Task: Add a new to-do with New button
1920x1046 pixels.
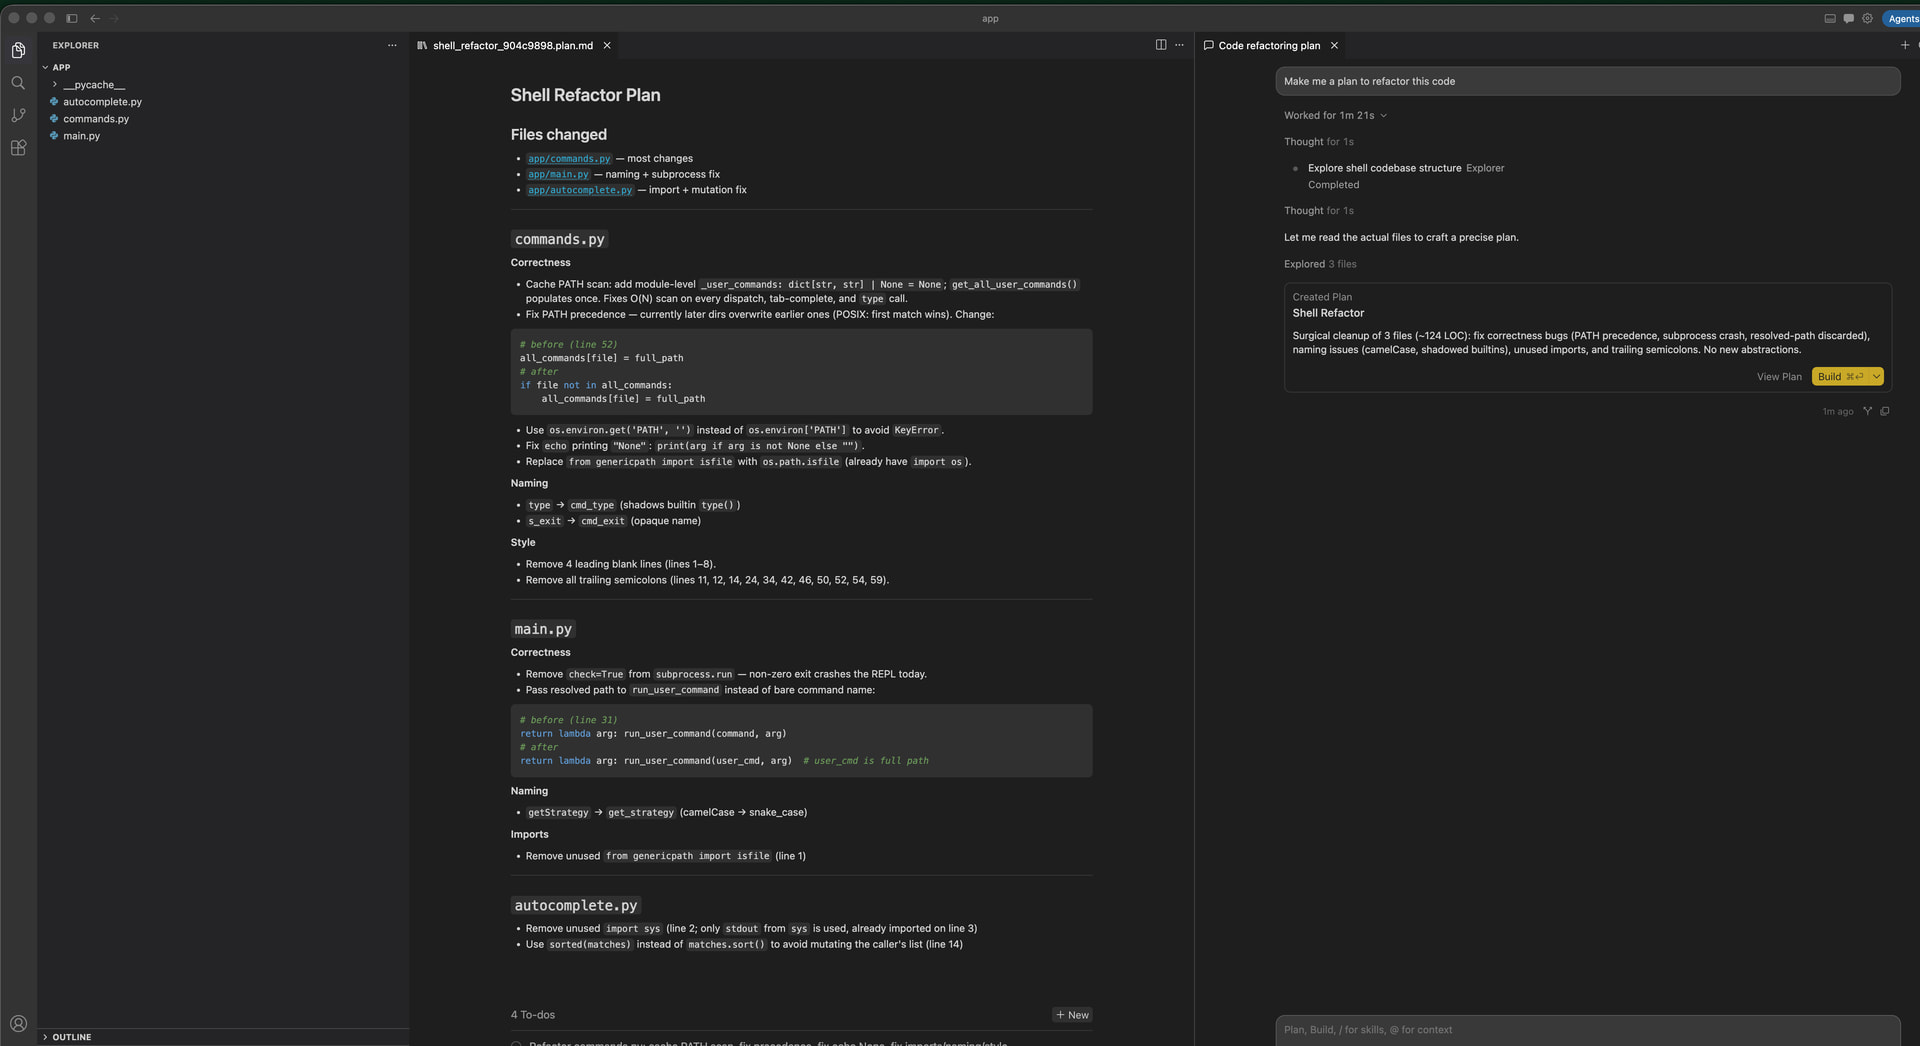Action: click(1072, 1015)
